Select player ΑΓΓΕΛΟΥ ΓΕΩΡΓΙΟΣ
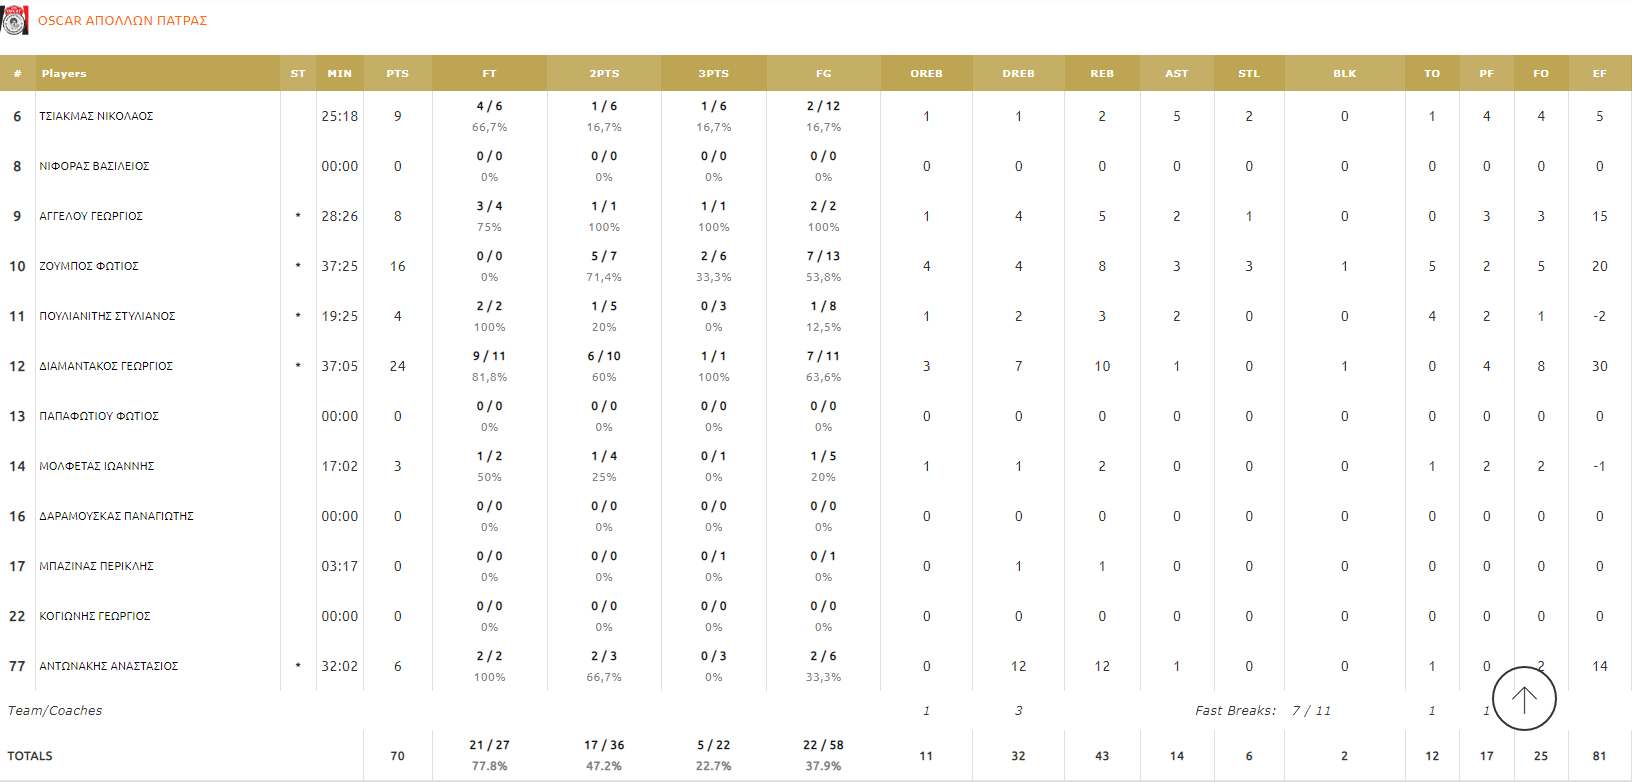1632x783 pixels. click(x=91, y=217)
